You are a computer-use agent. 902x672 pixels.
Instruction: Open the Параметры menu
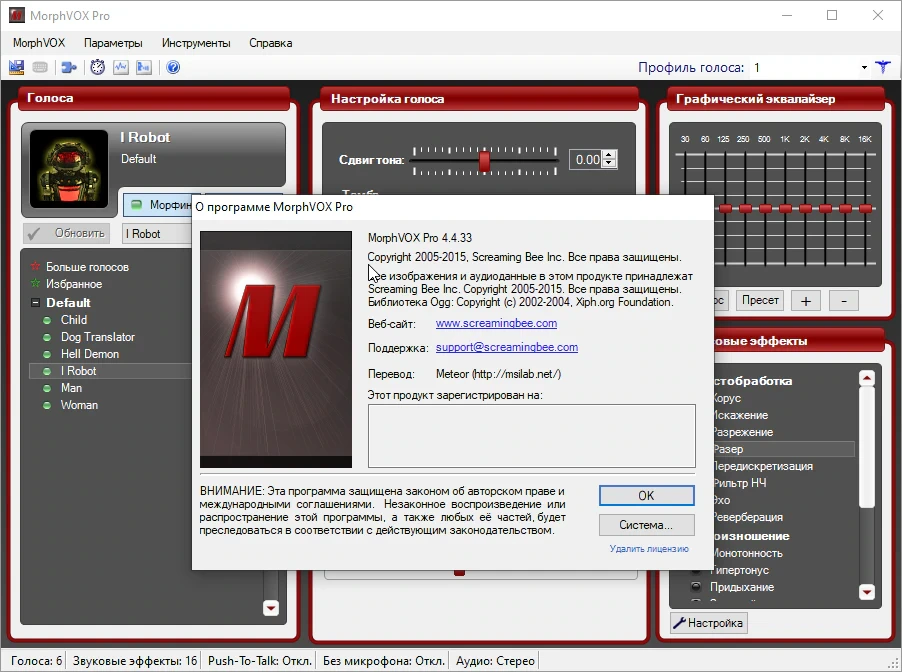tap(113, 43)
